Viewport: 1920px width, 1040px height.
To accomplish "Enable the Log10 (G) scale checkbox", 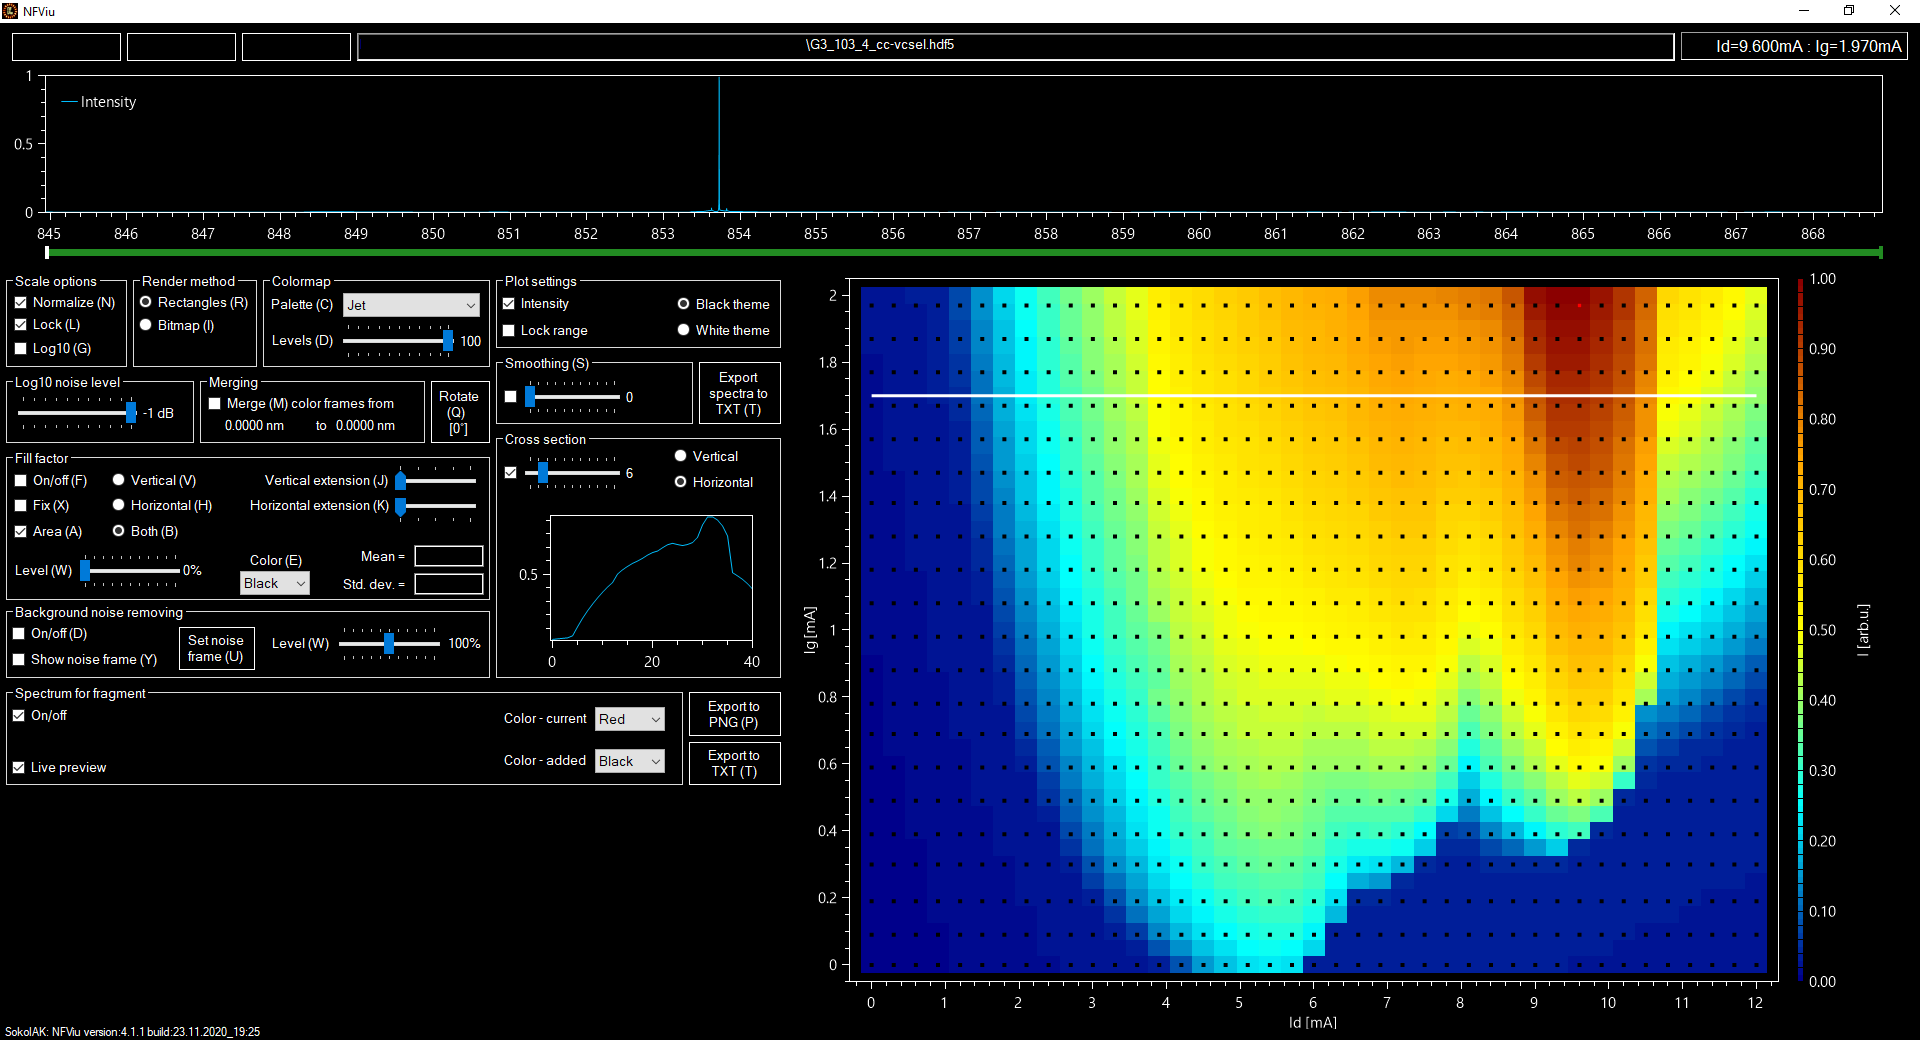I will [21, 349].
